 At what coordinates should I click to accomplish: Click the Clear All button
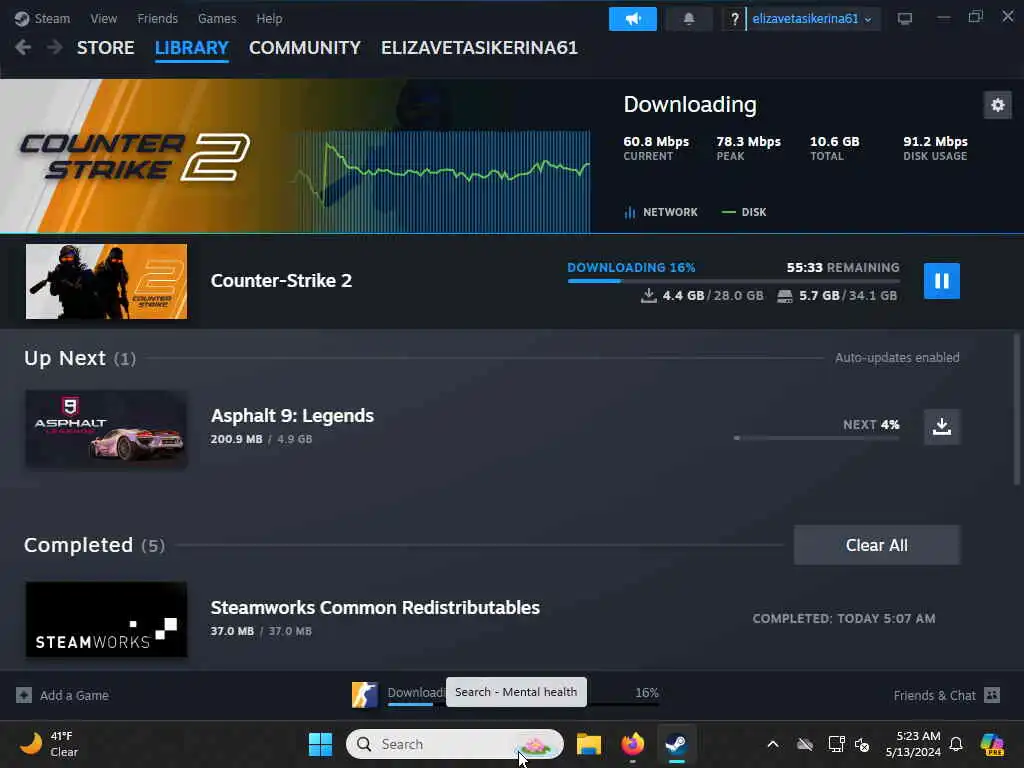click(876, 545)
